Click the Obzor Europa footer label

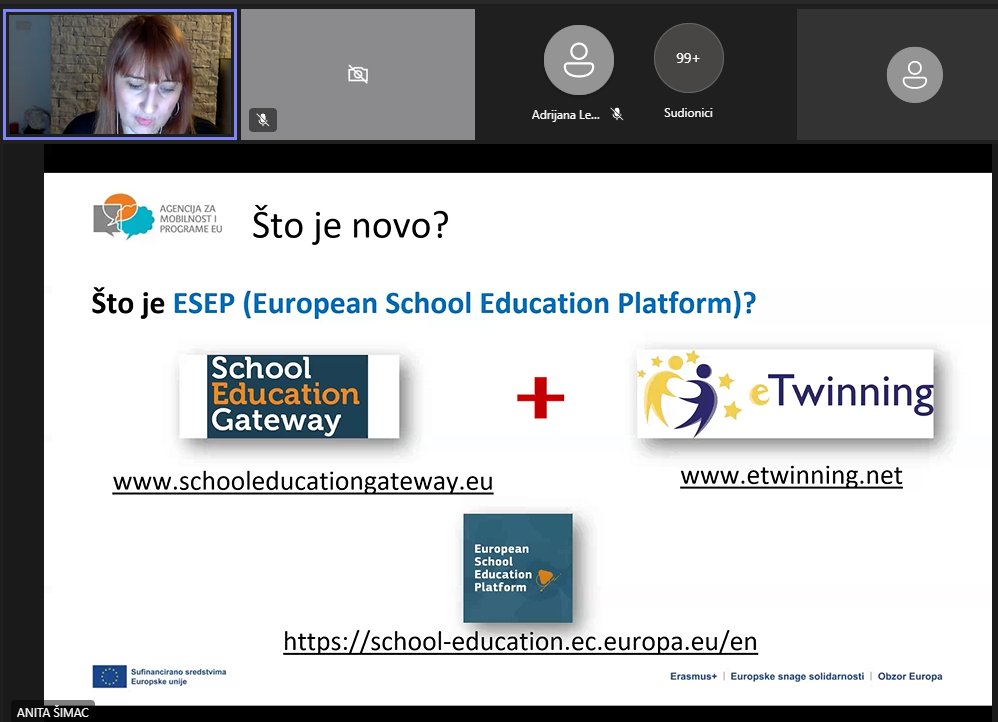tap(910, 676)
